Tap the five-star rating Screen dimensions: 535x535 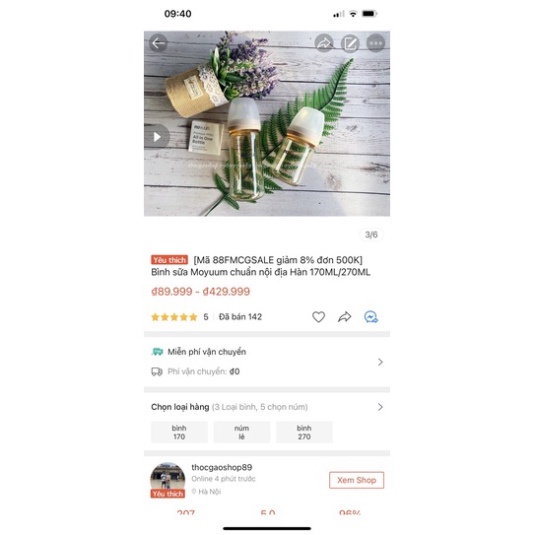pos(174,317)
